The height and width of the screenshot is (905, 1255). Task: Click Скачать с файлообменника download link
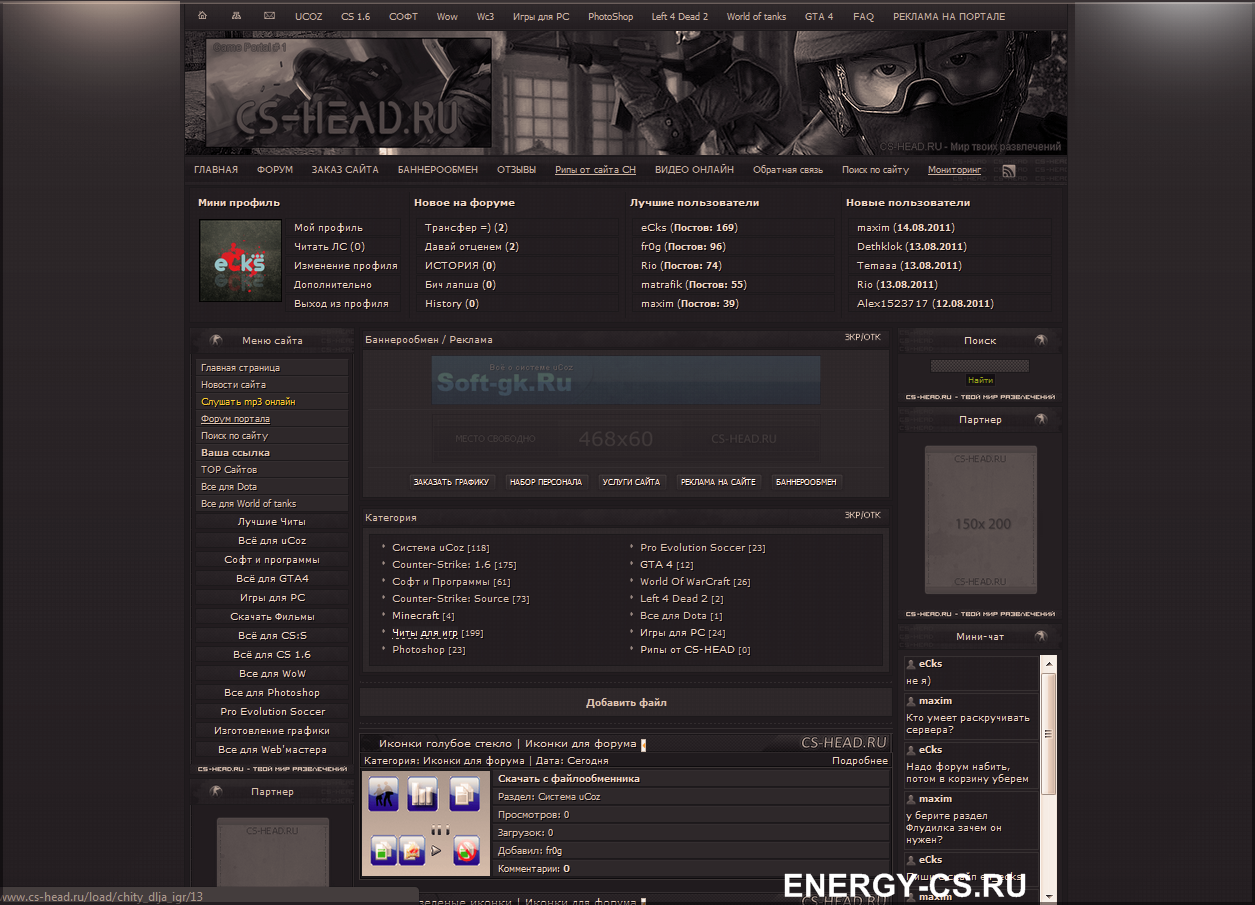569,779
